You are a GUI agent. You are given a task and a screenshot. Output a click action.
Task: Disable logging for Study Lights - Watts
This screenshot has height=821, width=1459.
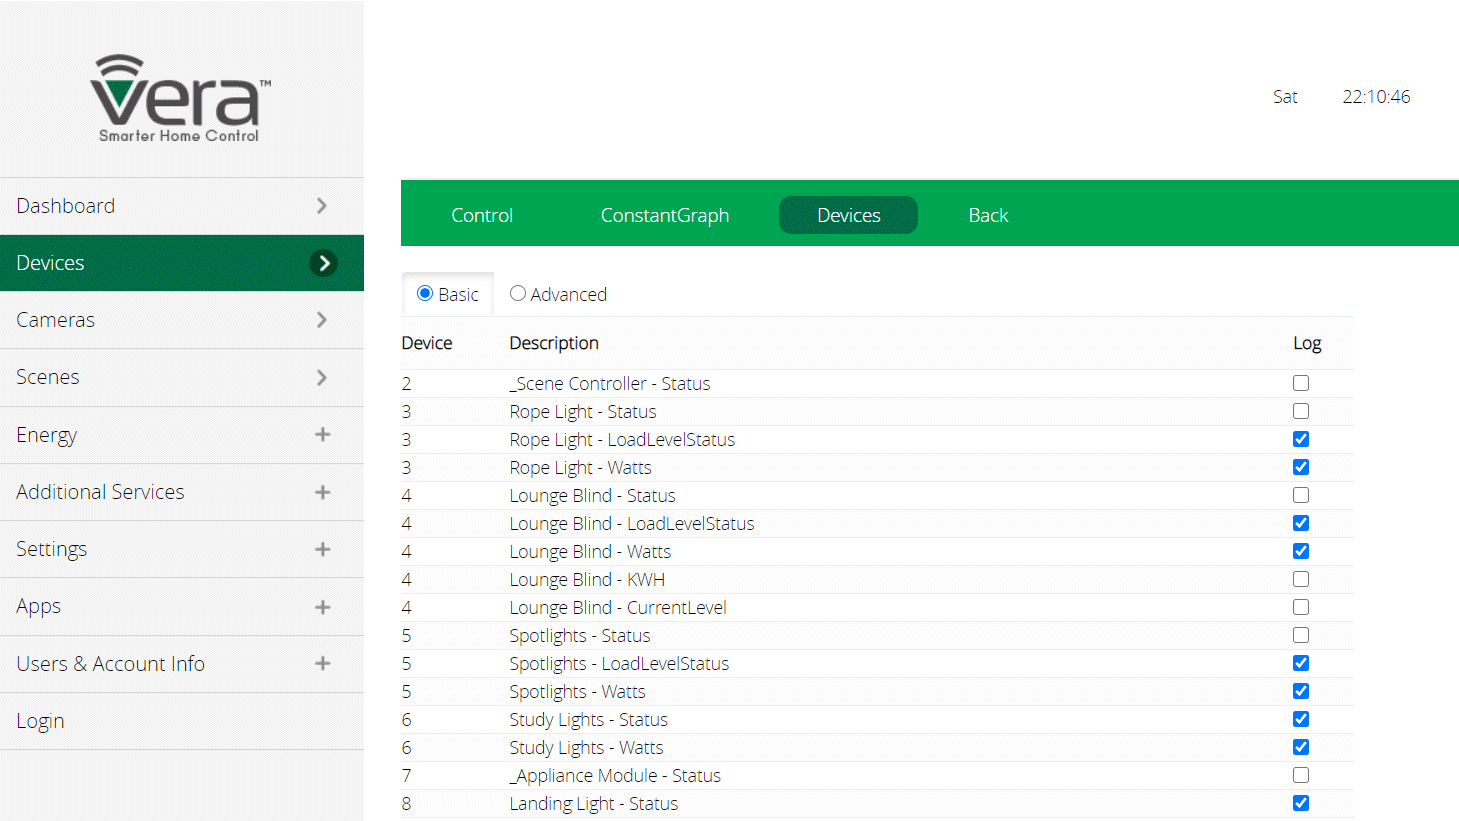coord(1300,747)
